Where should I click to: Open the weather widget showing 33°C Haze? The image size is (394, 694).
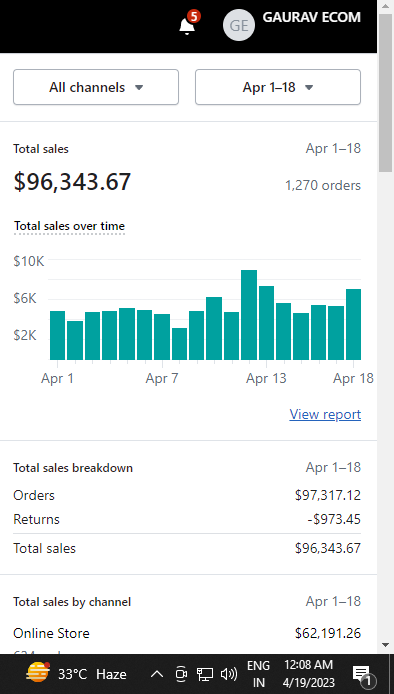76,674
